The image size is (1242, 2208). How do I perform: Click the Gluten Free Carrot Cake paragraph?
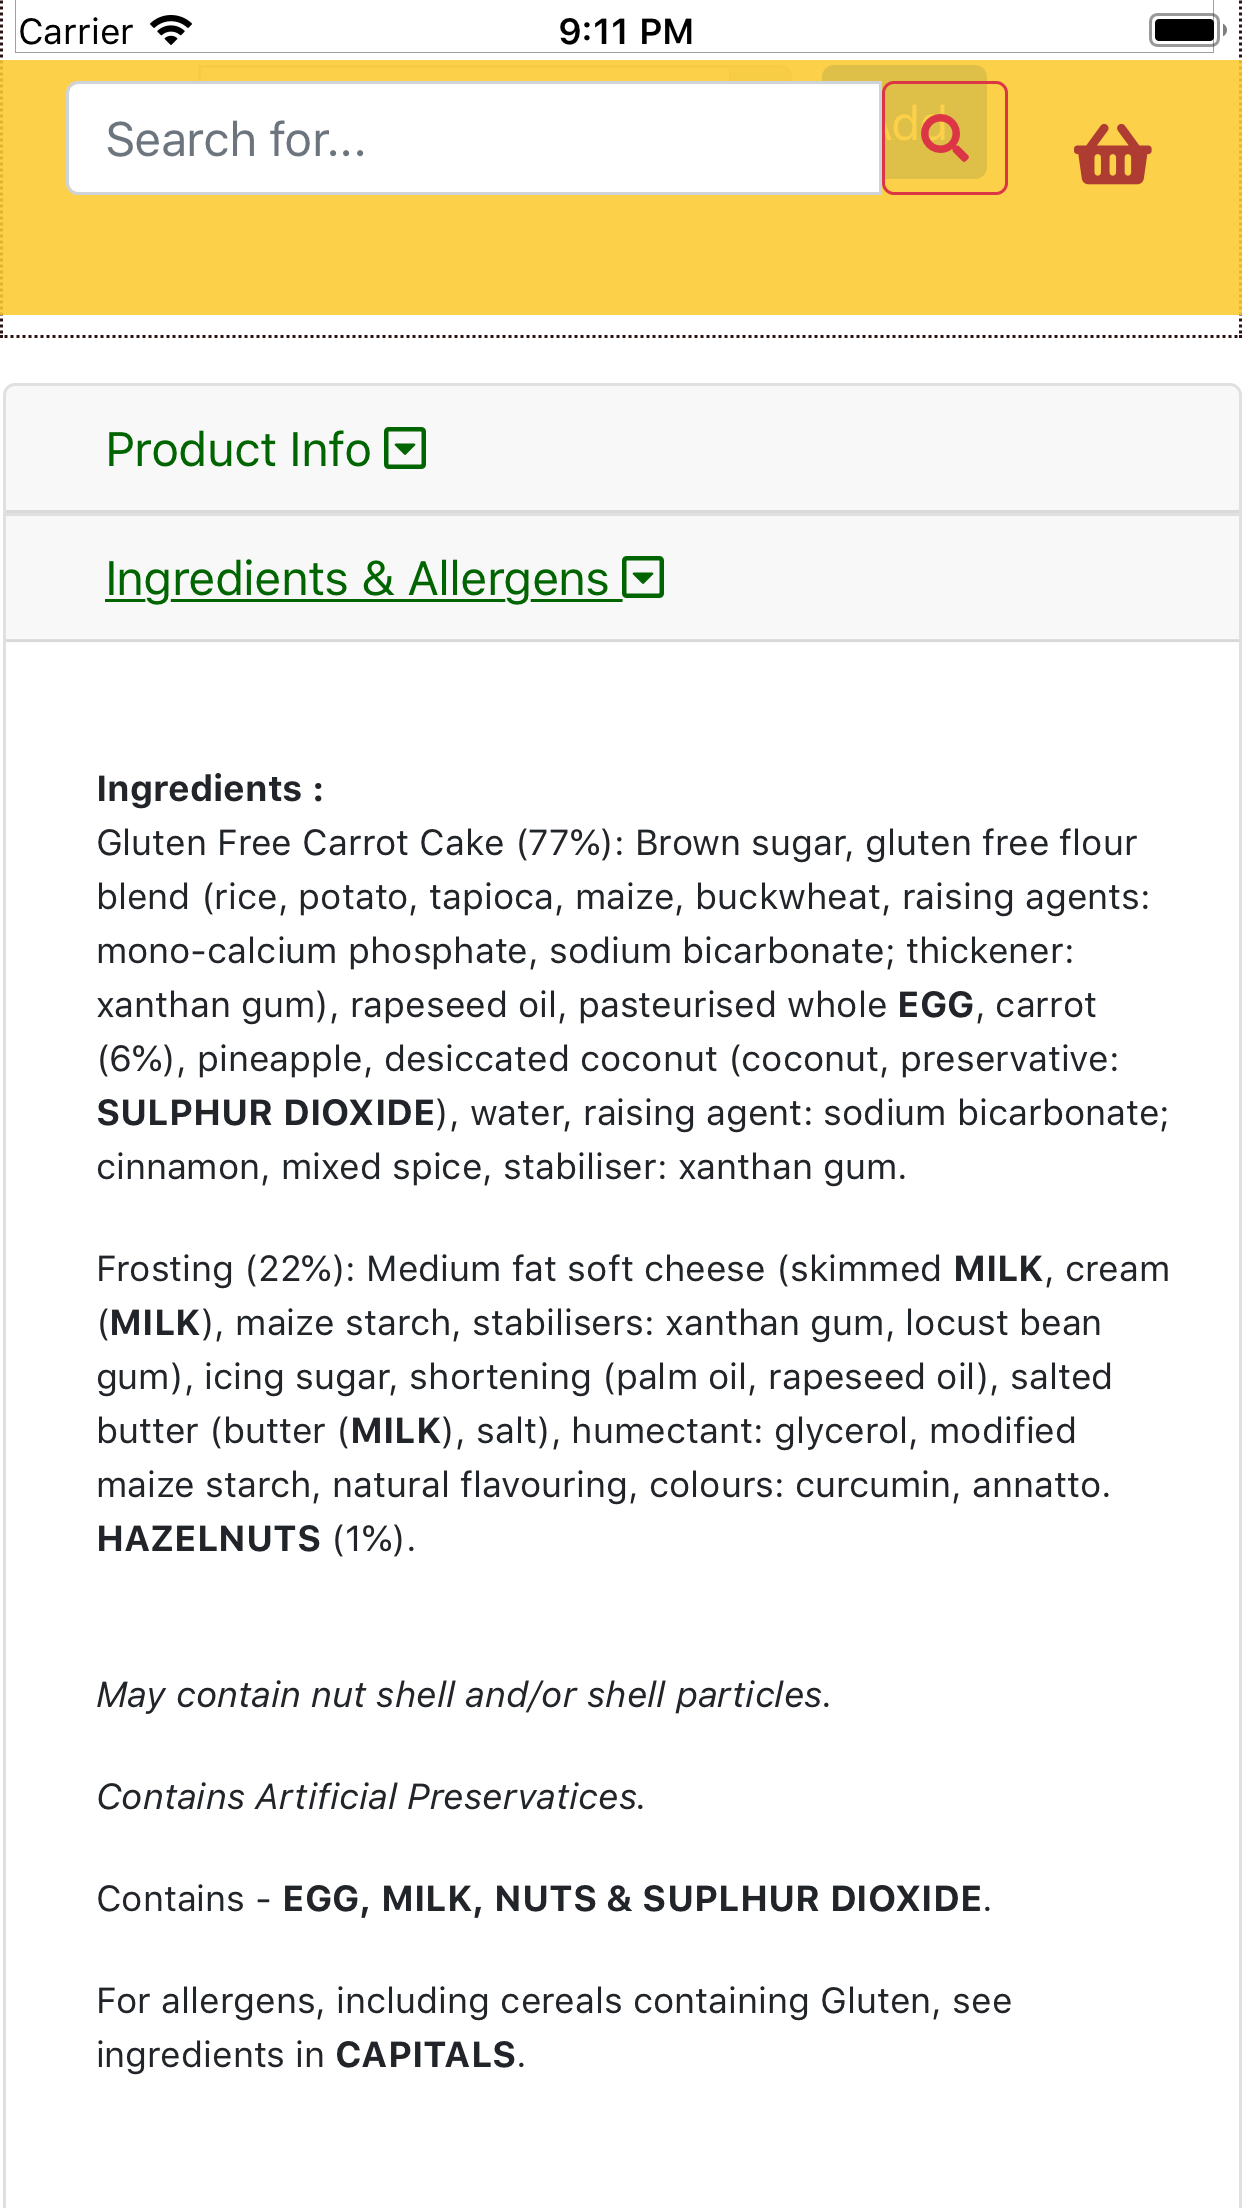(620, 1005)
